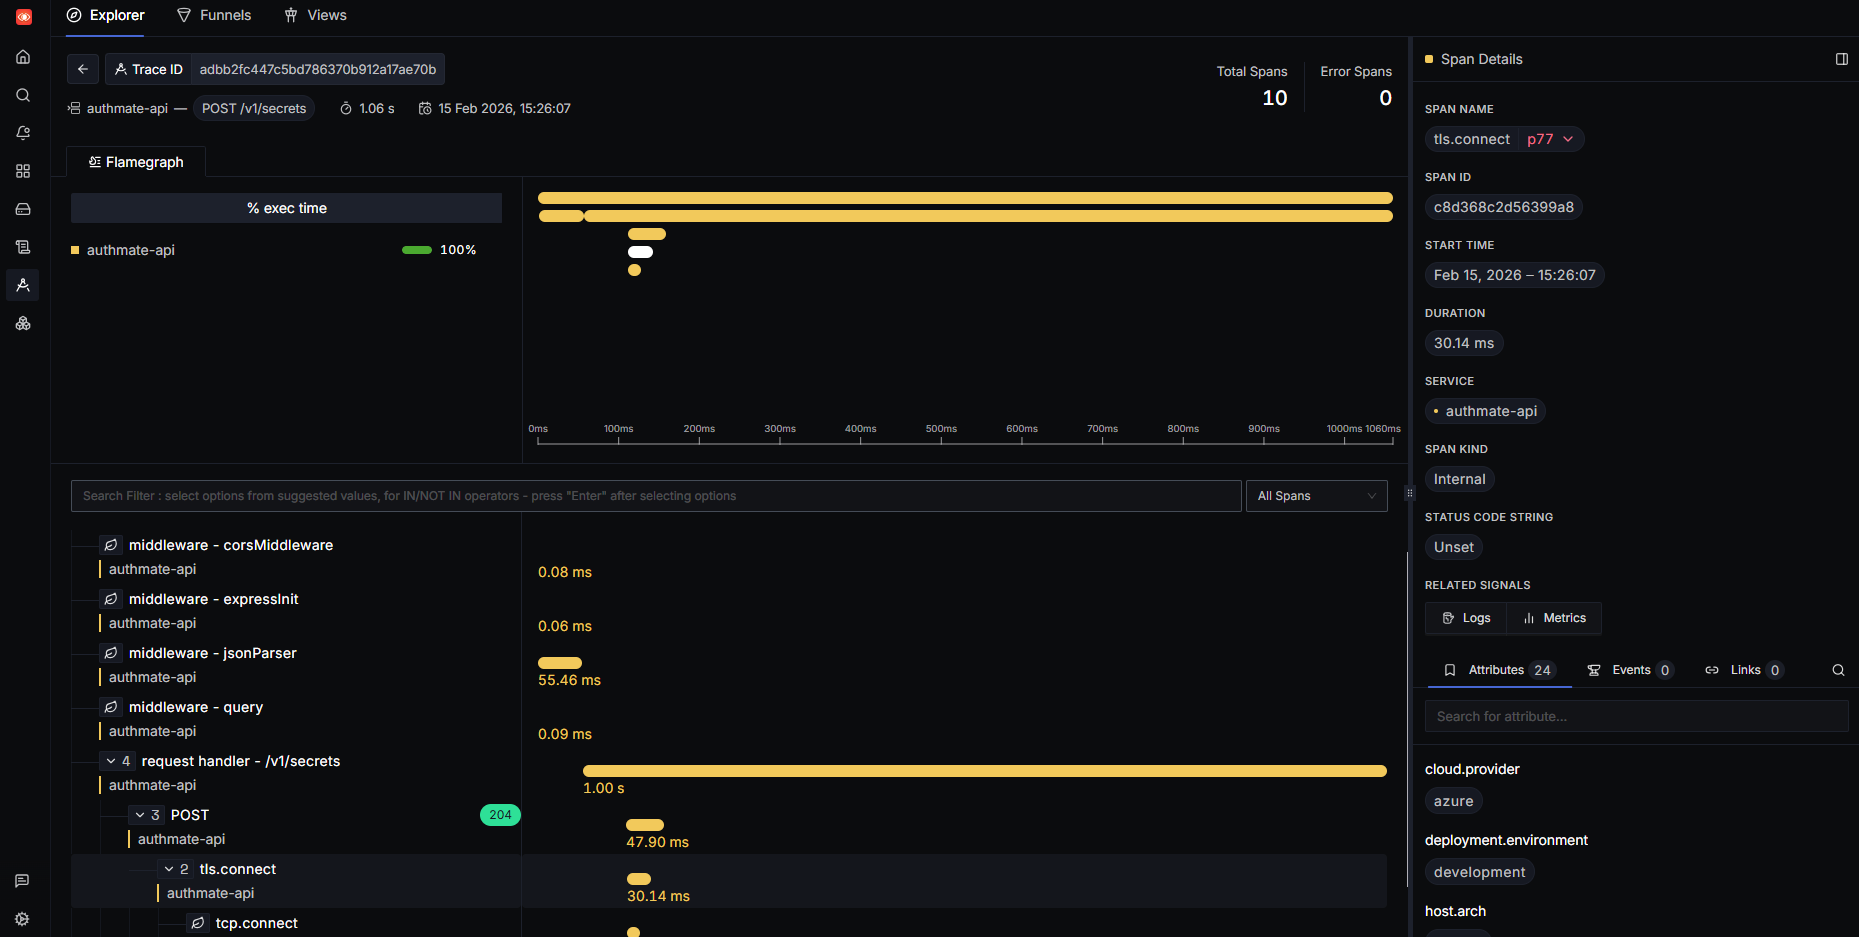Open settings gear icon at sidebar bottom

pyautogui.click(x=22, y=919)
